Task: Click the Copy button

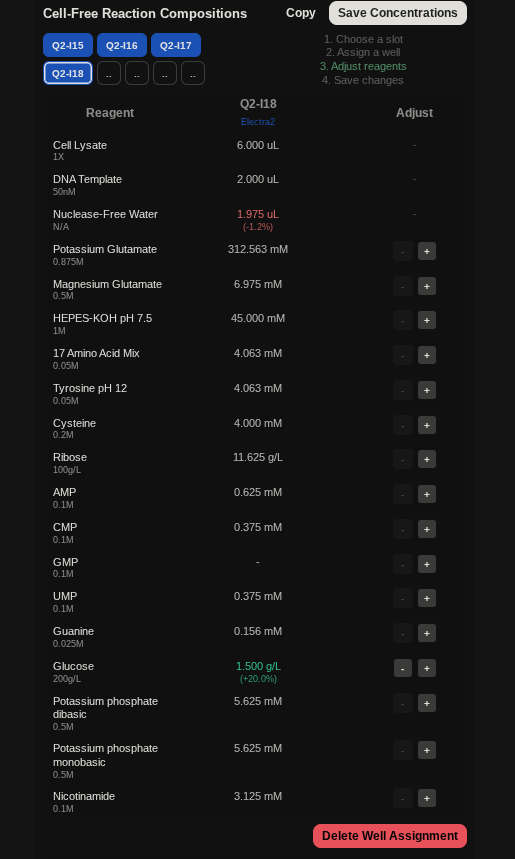Action: point(301,13)
